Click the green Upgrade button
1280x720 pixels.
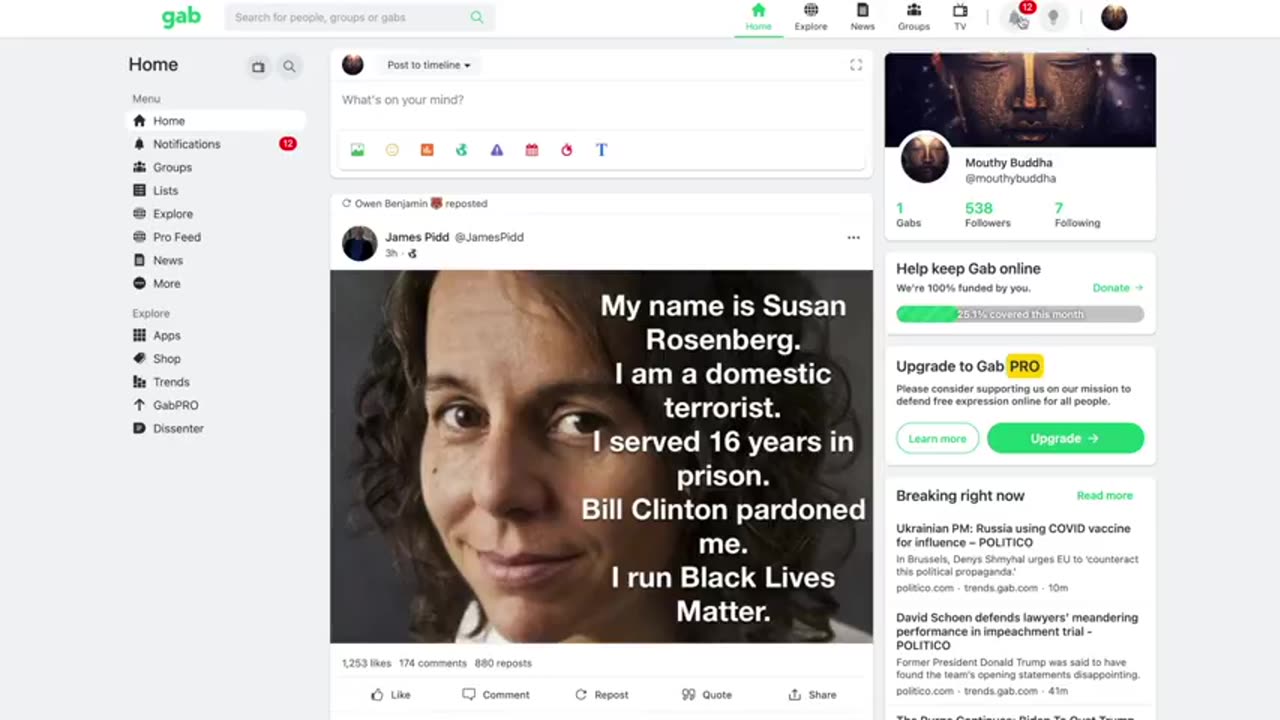1065,438
